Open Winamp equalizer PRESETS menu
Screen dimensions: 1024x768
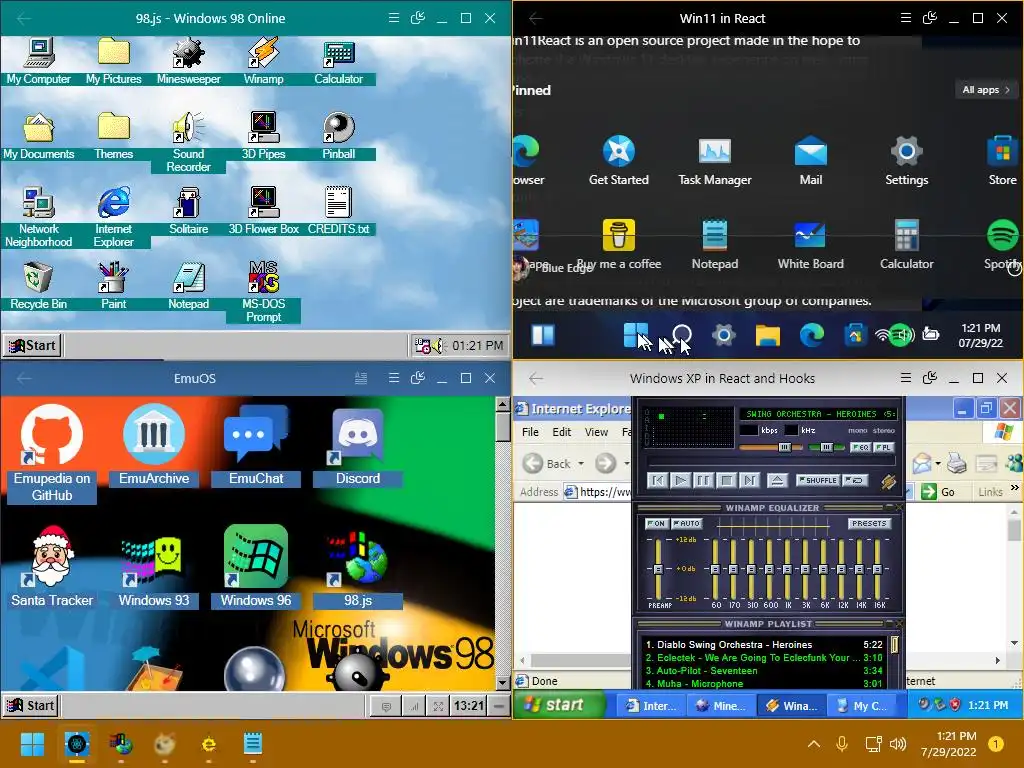click(x=869, y=523)
